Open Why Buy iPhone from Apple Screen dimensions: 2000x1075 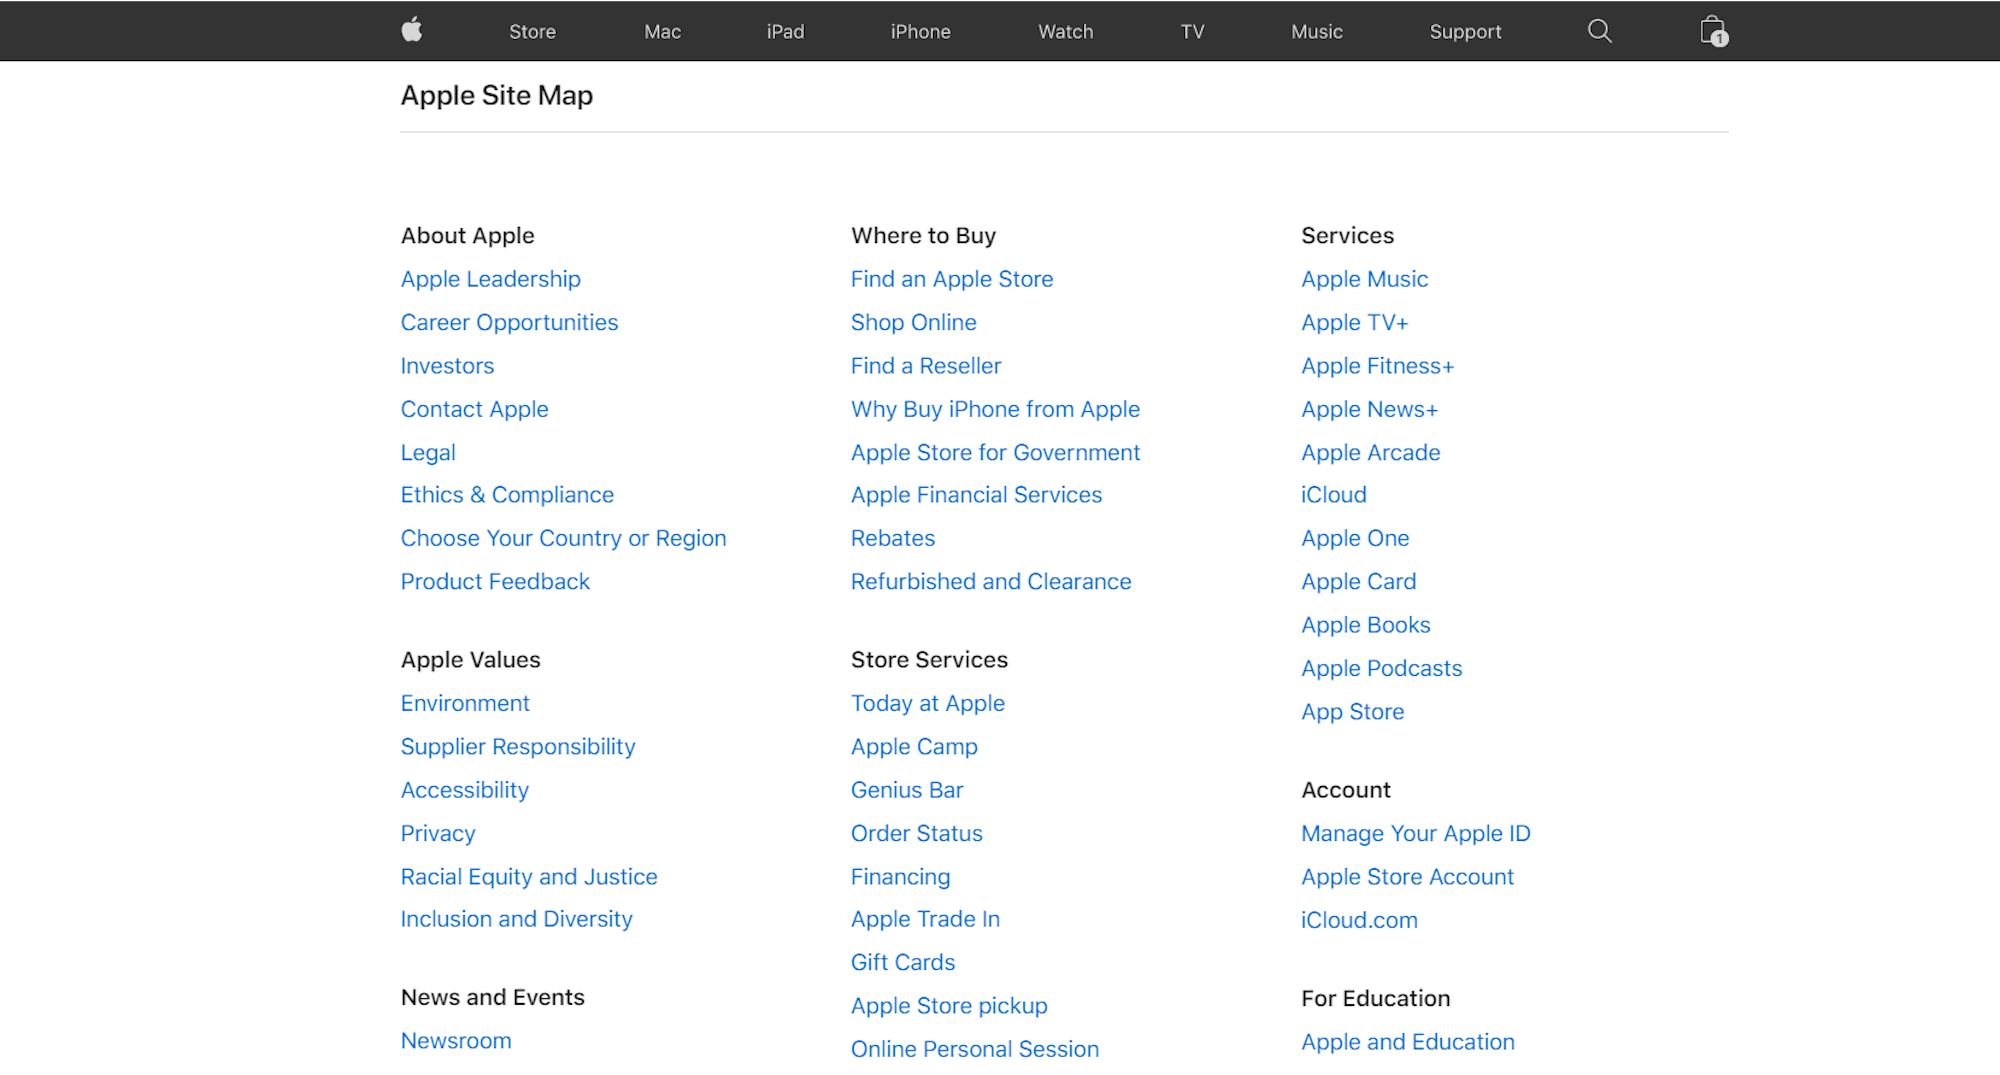(995, 409)
